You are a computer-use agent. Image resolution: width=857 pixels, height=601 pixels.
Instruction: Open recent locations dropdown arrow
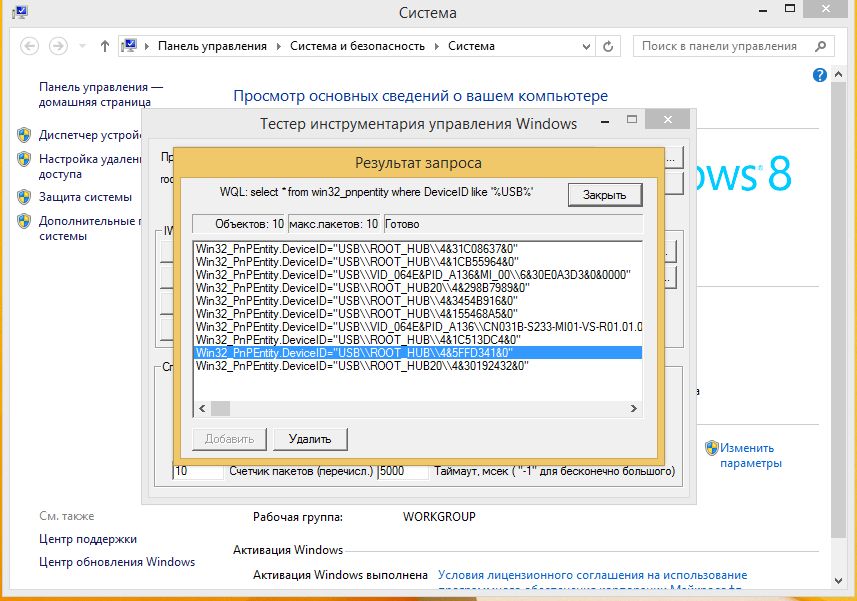tap(83, 46)
